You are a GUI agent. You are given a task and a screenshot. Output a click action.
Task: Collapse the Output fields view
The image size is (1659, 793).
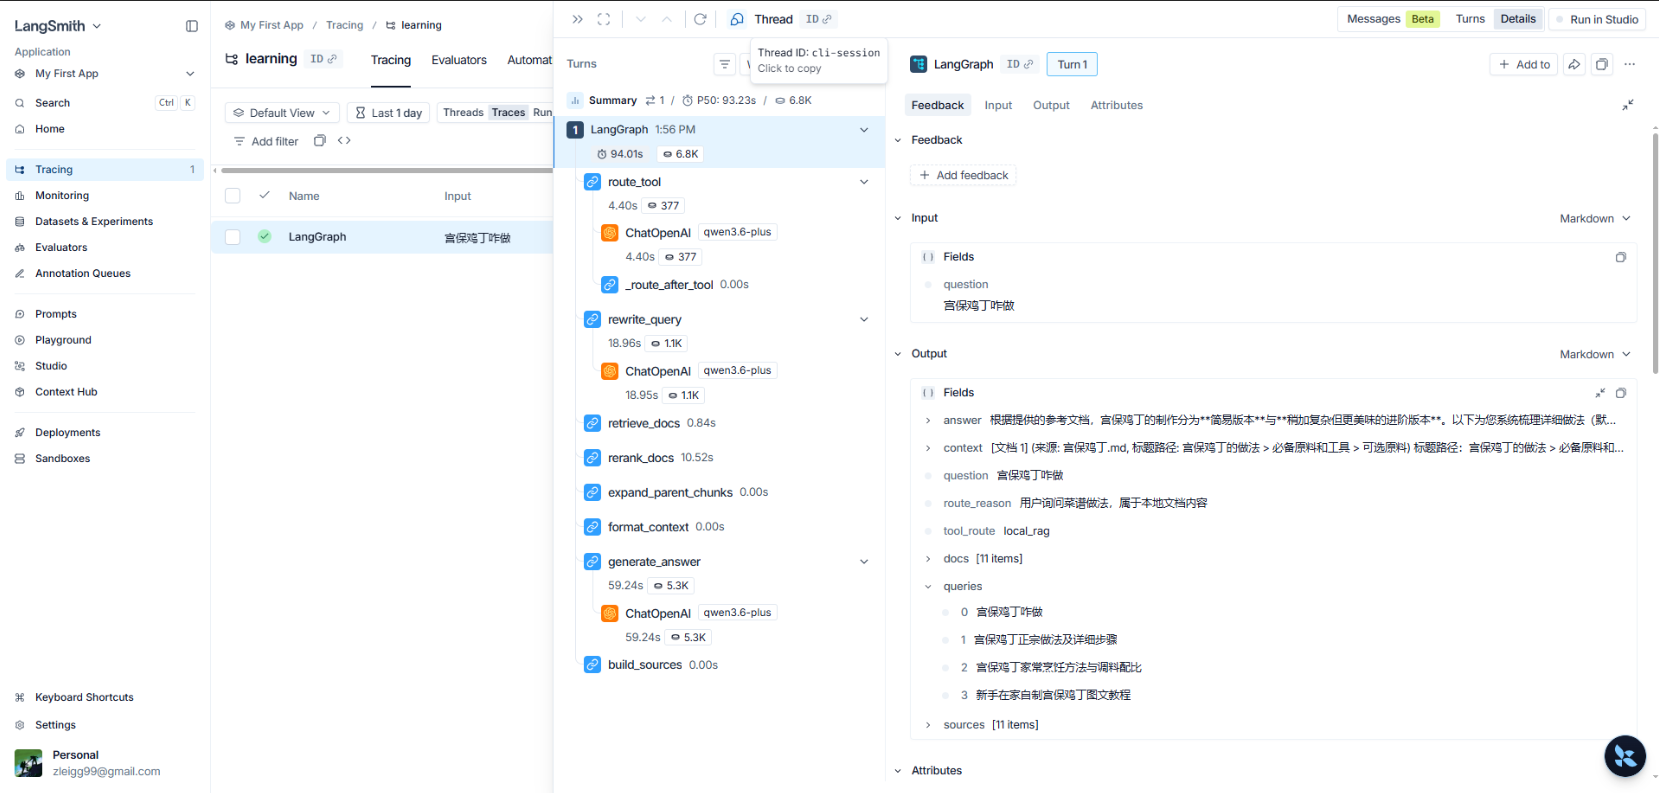click(x=1600, y=393)
